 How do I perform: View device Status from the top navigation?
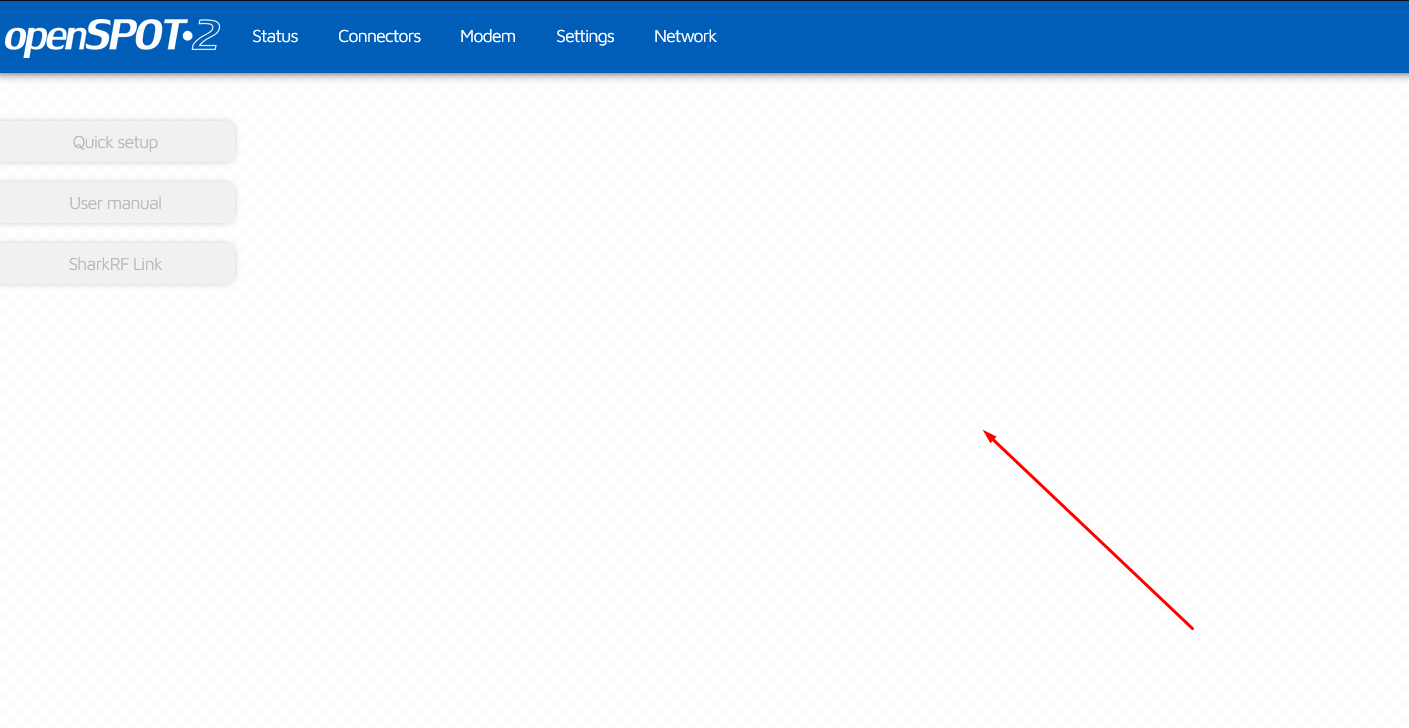coord(275,36)
